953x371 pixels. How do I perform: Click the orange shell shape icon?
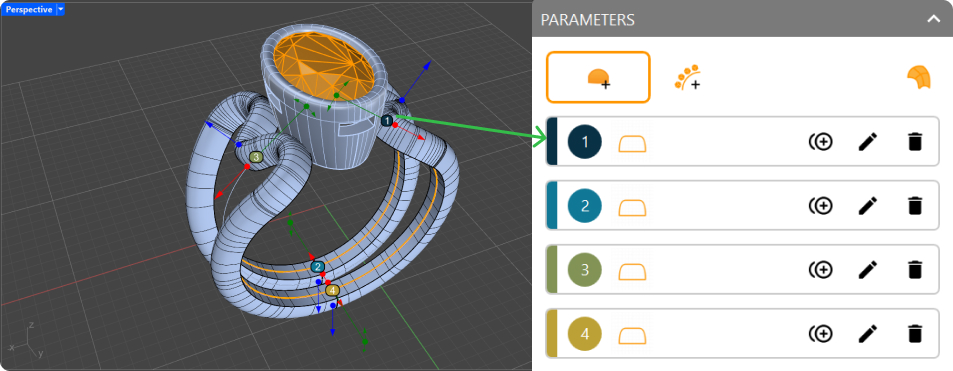click(x=919, y=78)
